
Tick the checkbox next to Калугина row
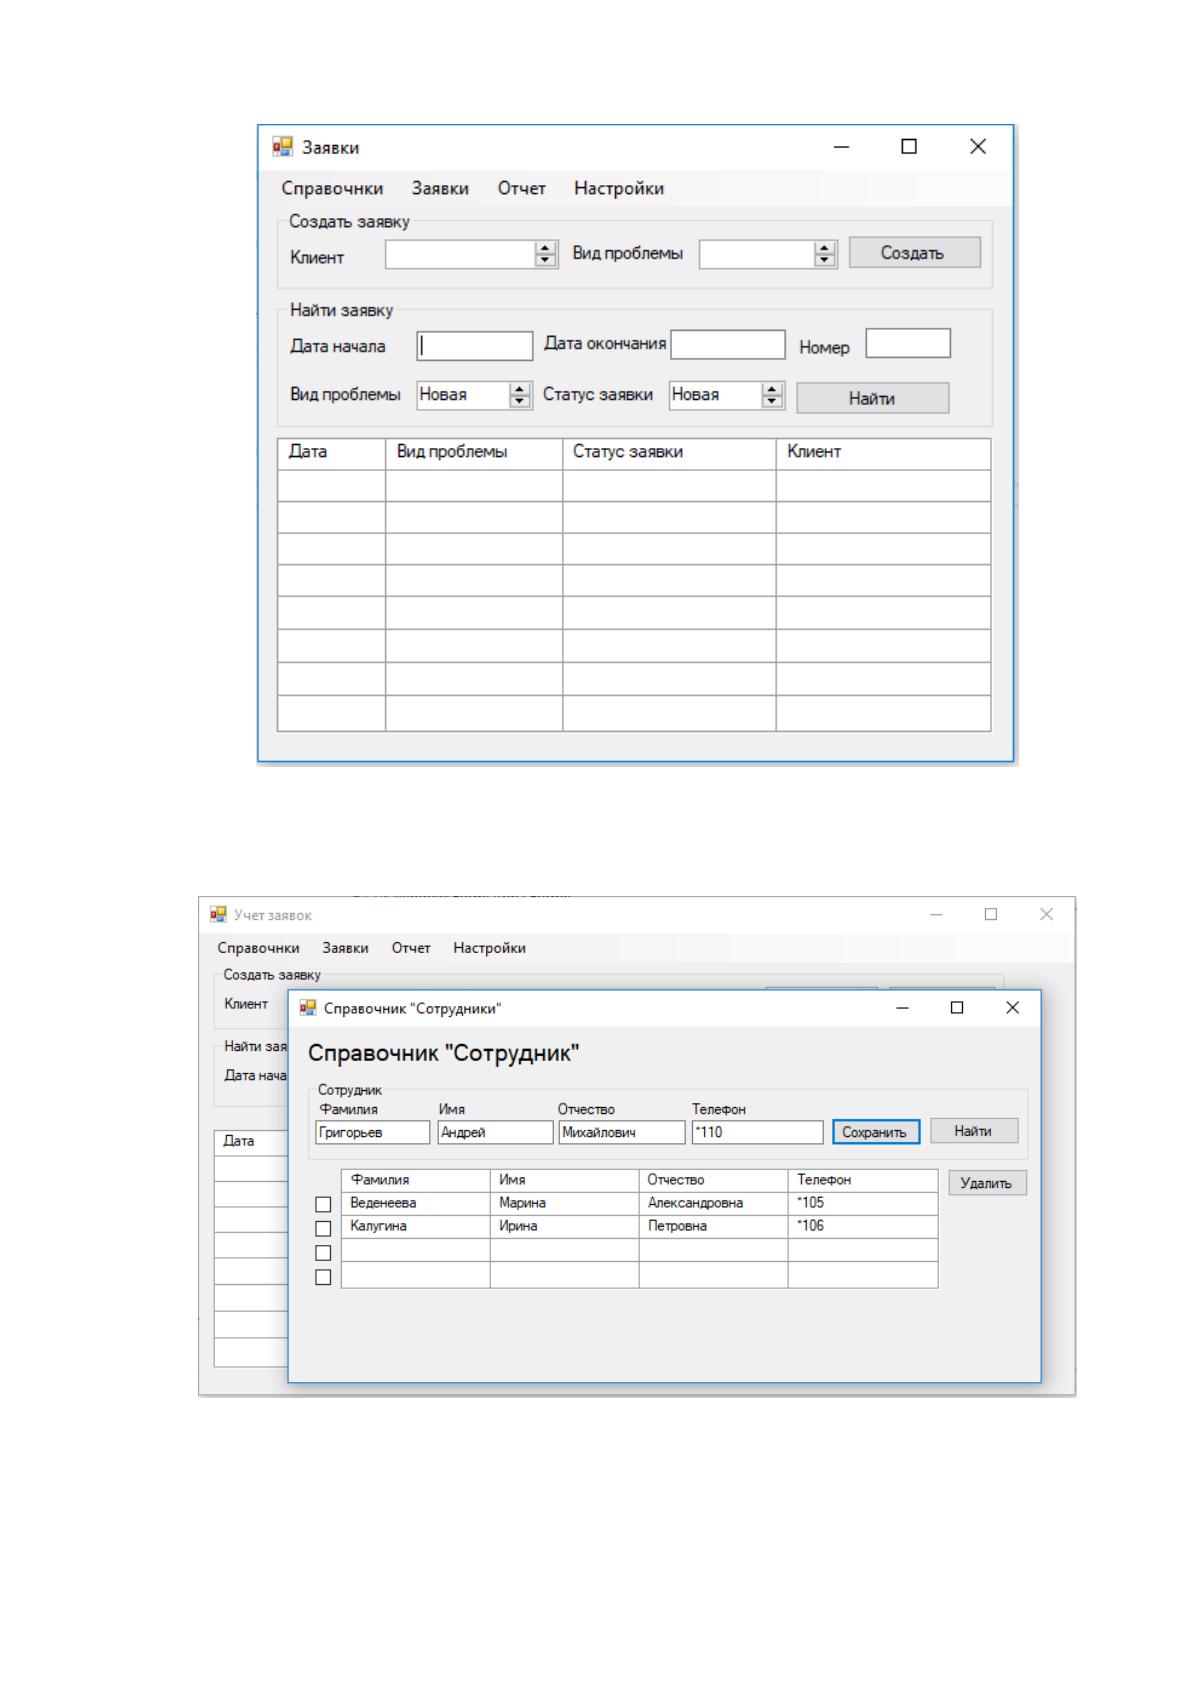(x=323, y=1228)
